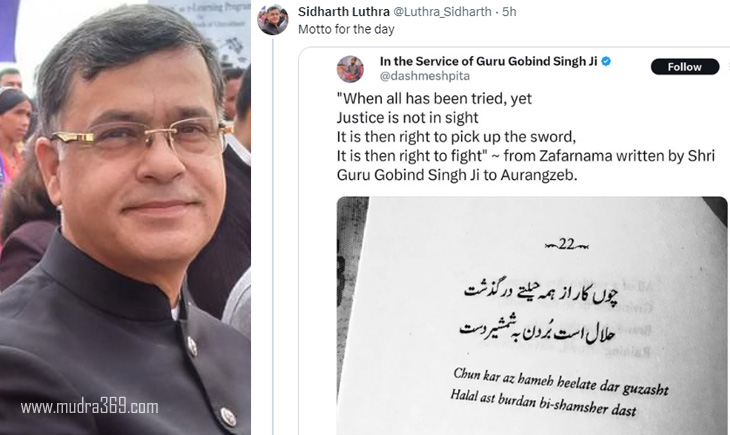Open the 5h timestamp of the tweet
Screen dimensions: 730x435
509,12
